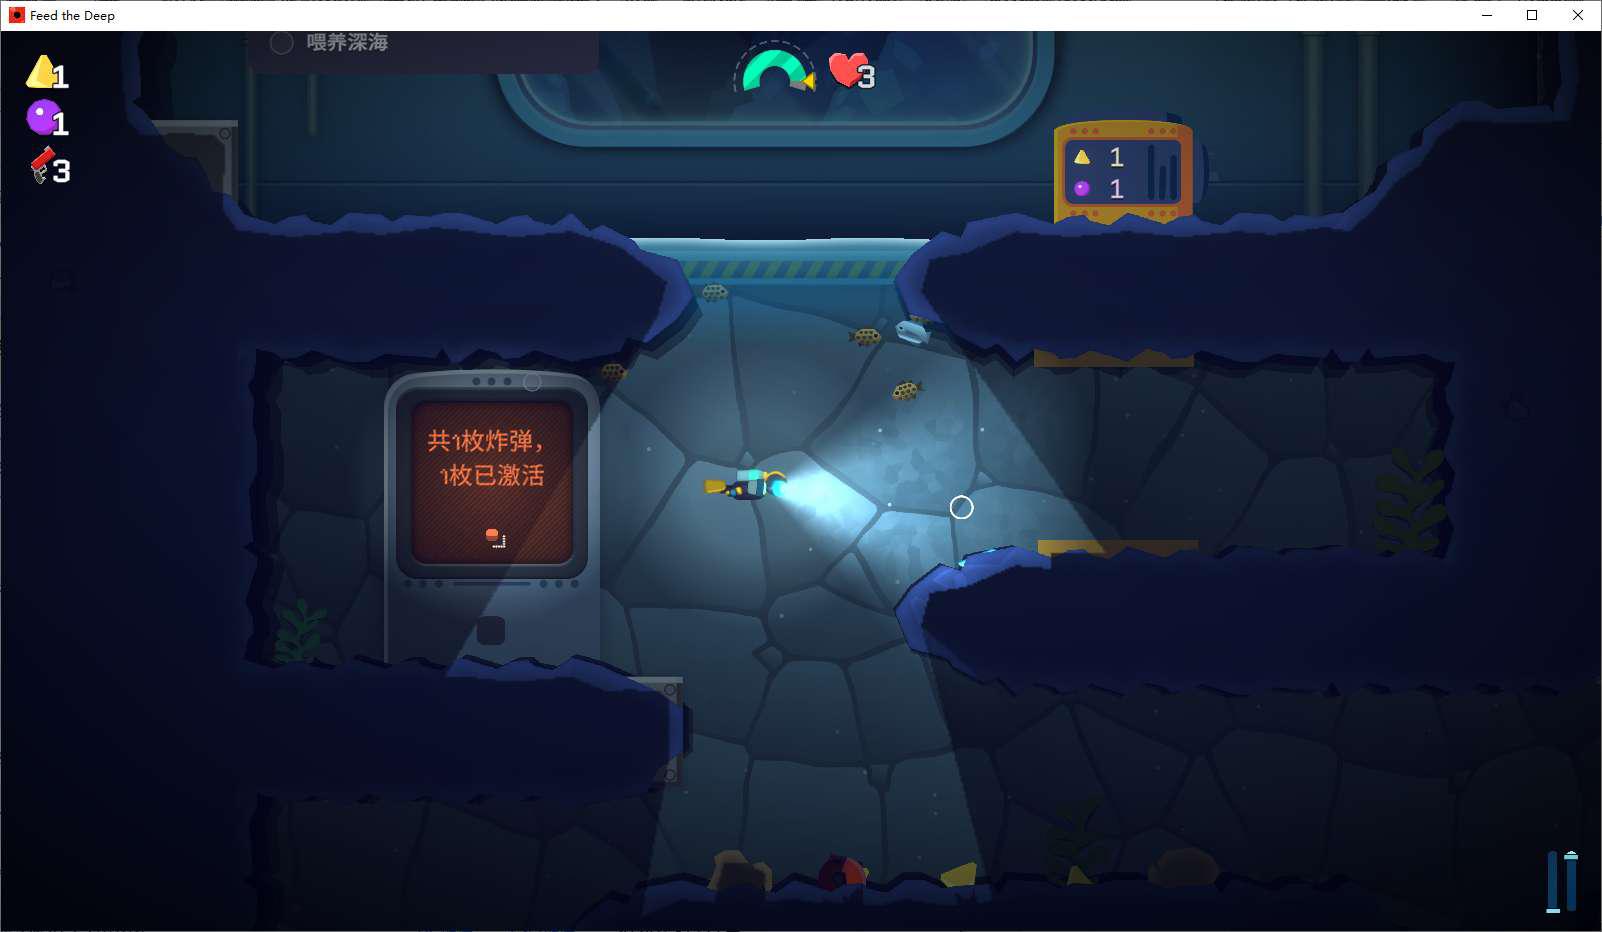Close the Feed the Deep window
Viewport: 1602px width, 932px height.
click(1578, 15)
